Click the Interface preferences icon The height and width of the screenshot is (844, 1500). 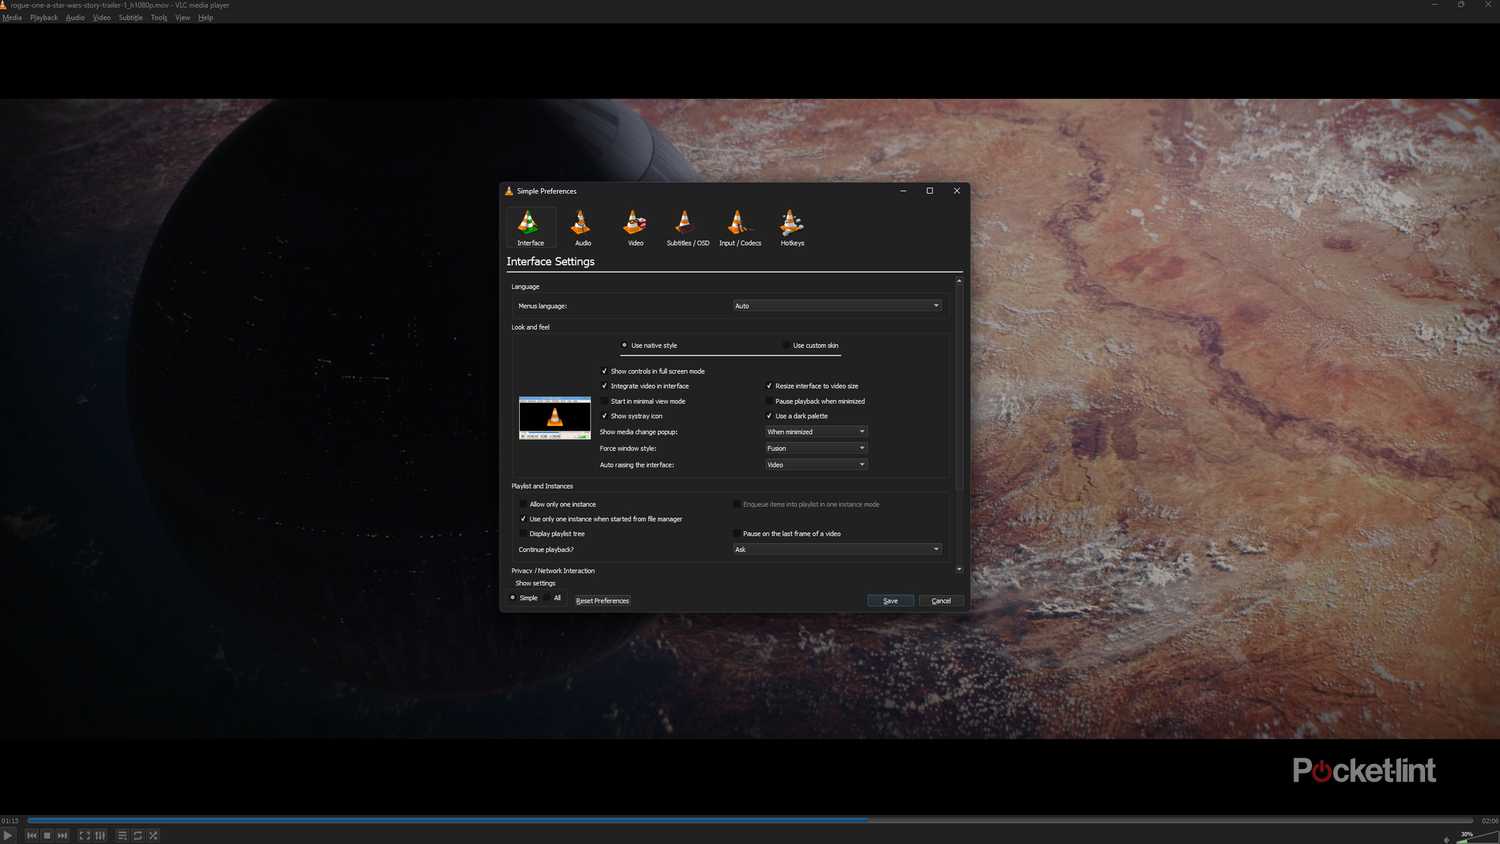[x=529, y=226]
